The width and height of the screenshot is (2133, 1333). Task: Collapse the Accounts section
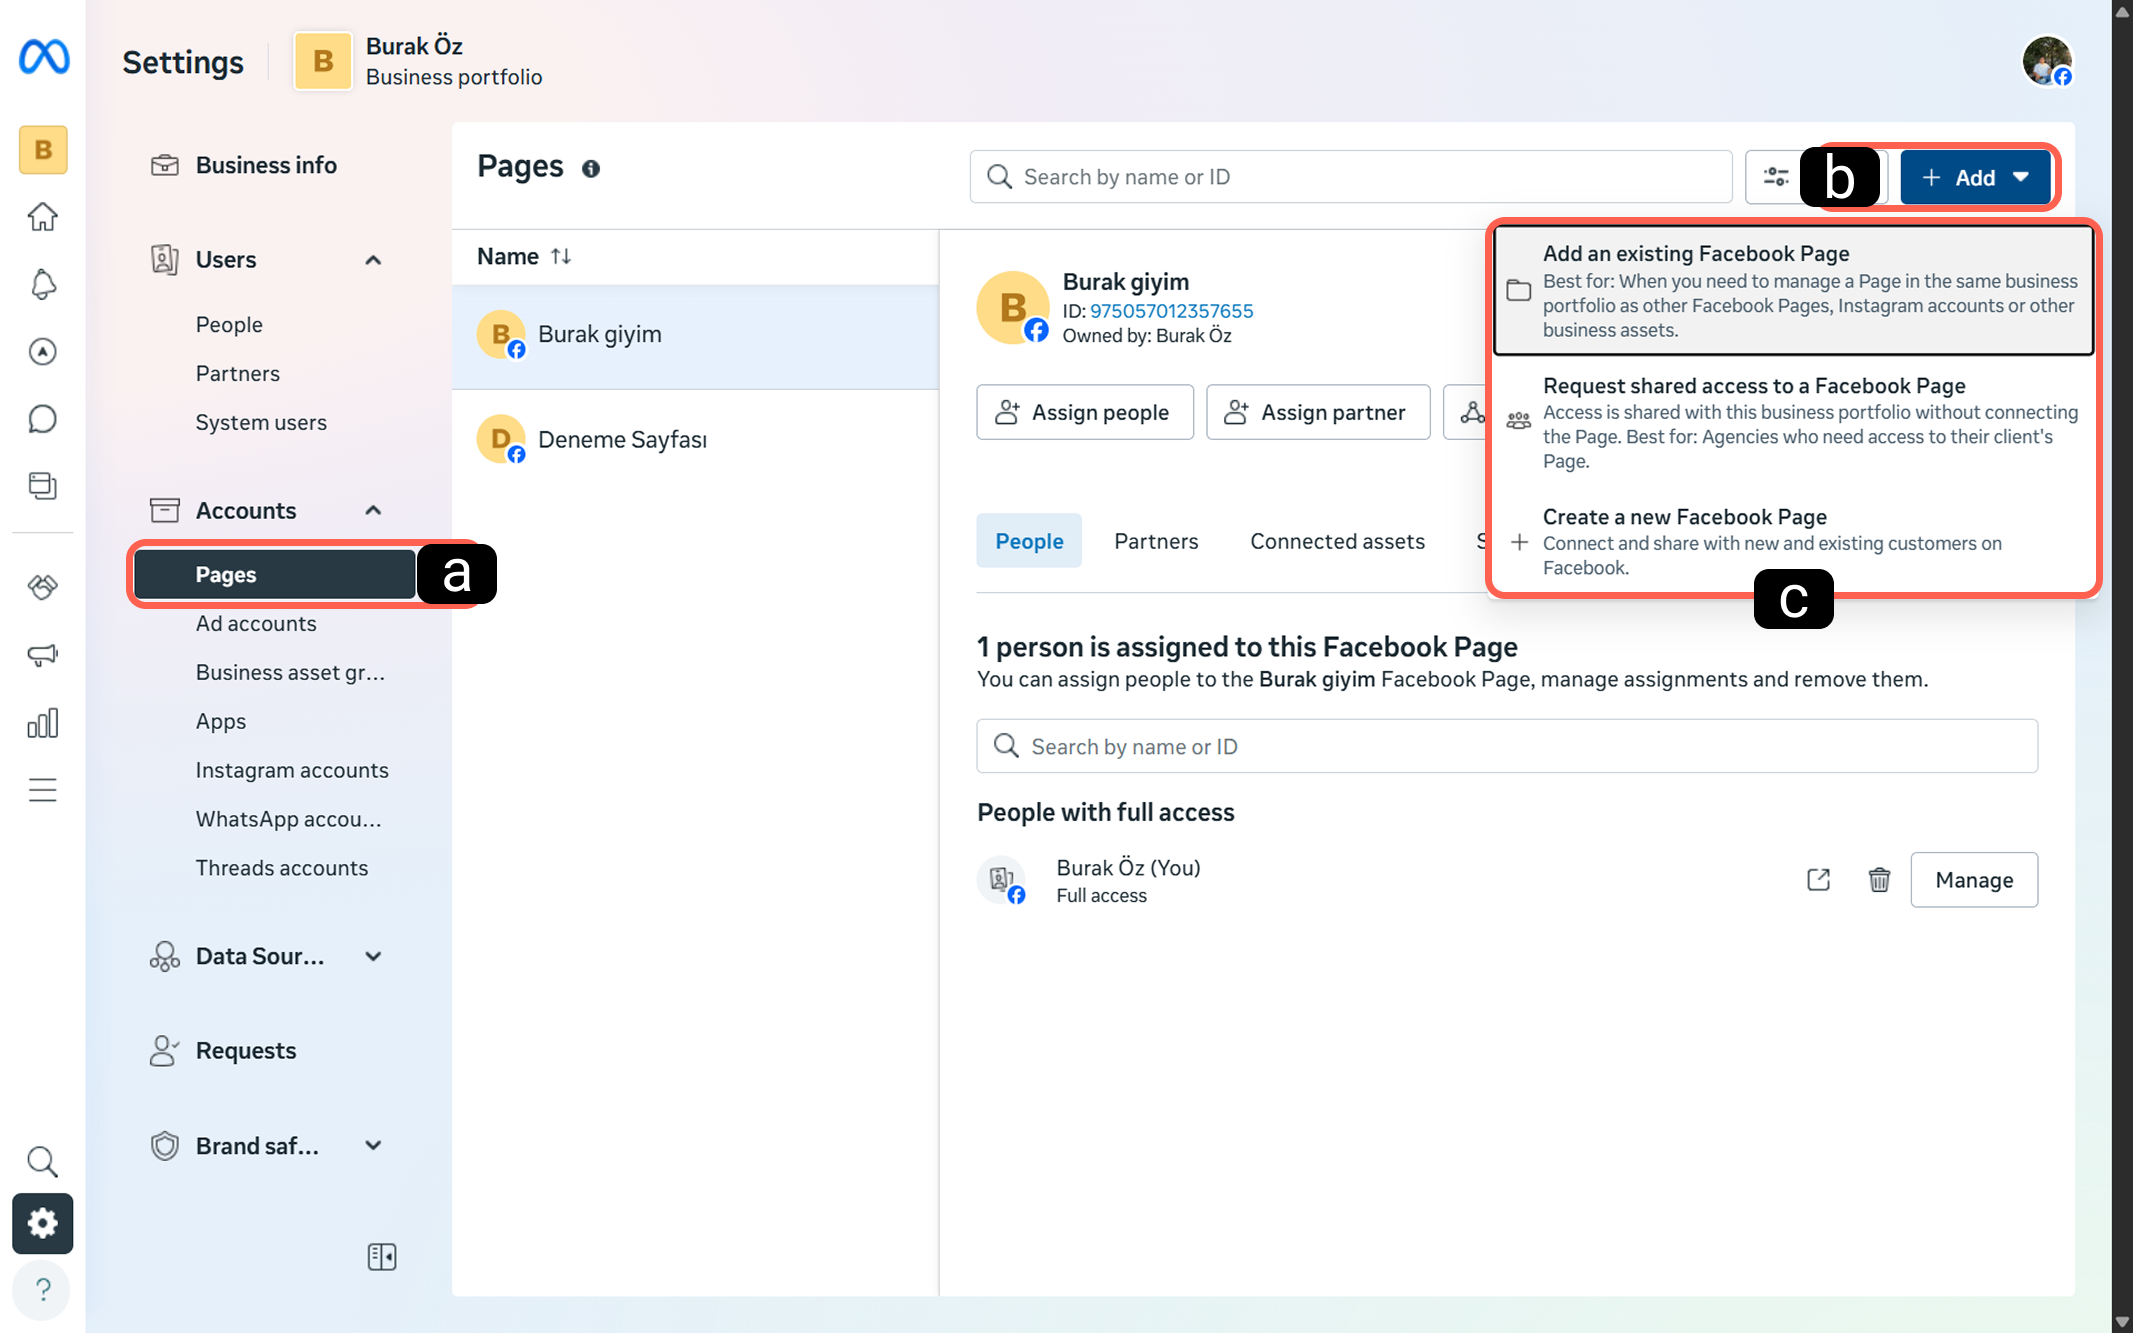(x=373, y=510)
